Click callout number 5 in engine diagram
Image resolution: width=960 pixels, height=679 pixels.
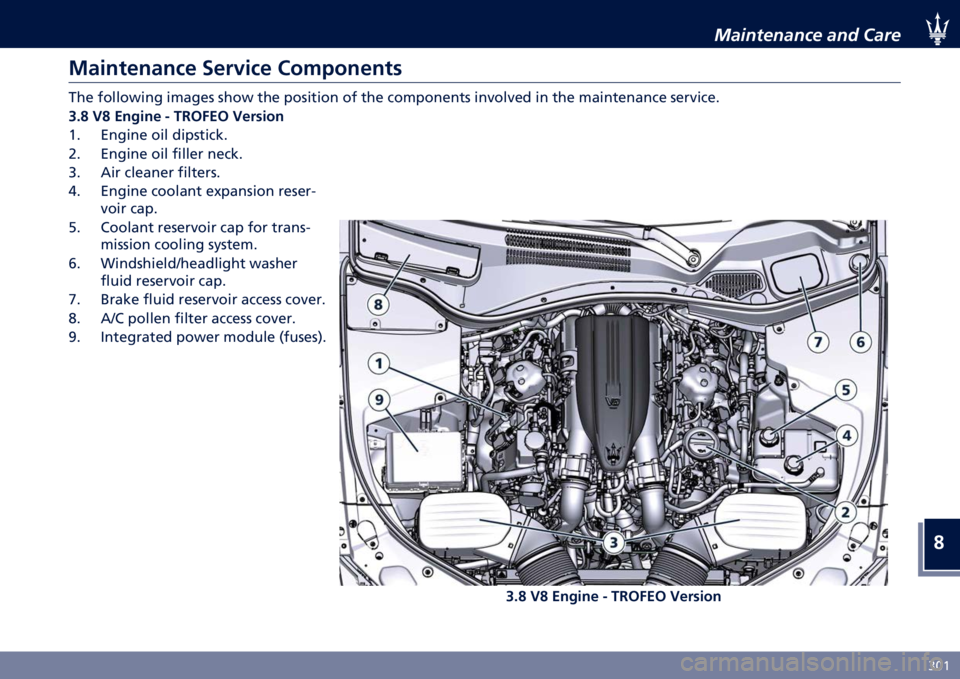pos(846,390)
